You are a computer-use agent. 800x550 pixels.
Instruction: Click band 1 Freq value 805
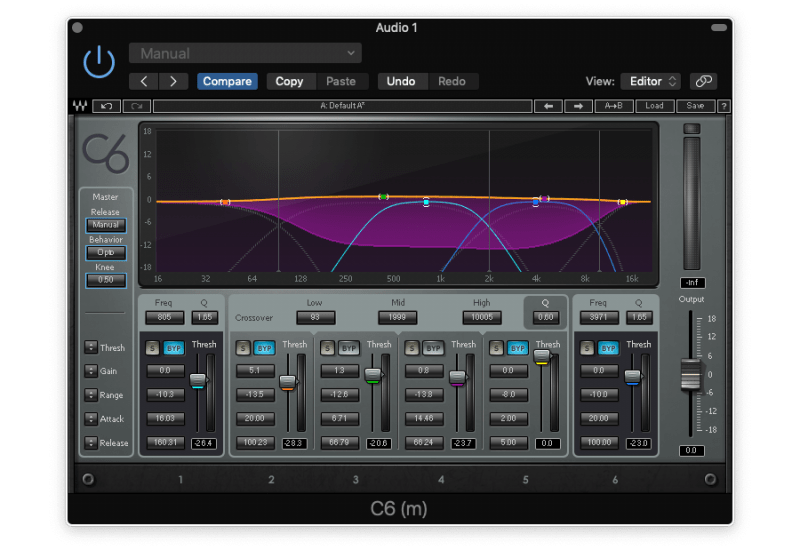click(x=164, y=317)
